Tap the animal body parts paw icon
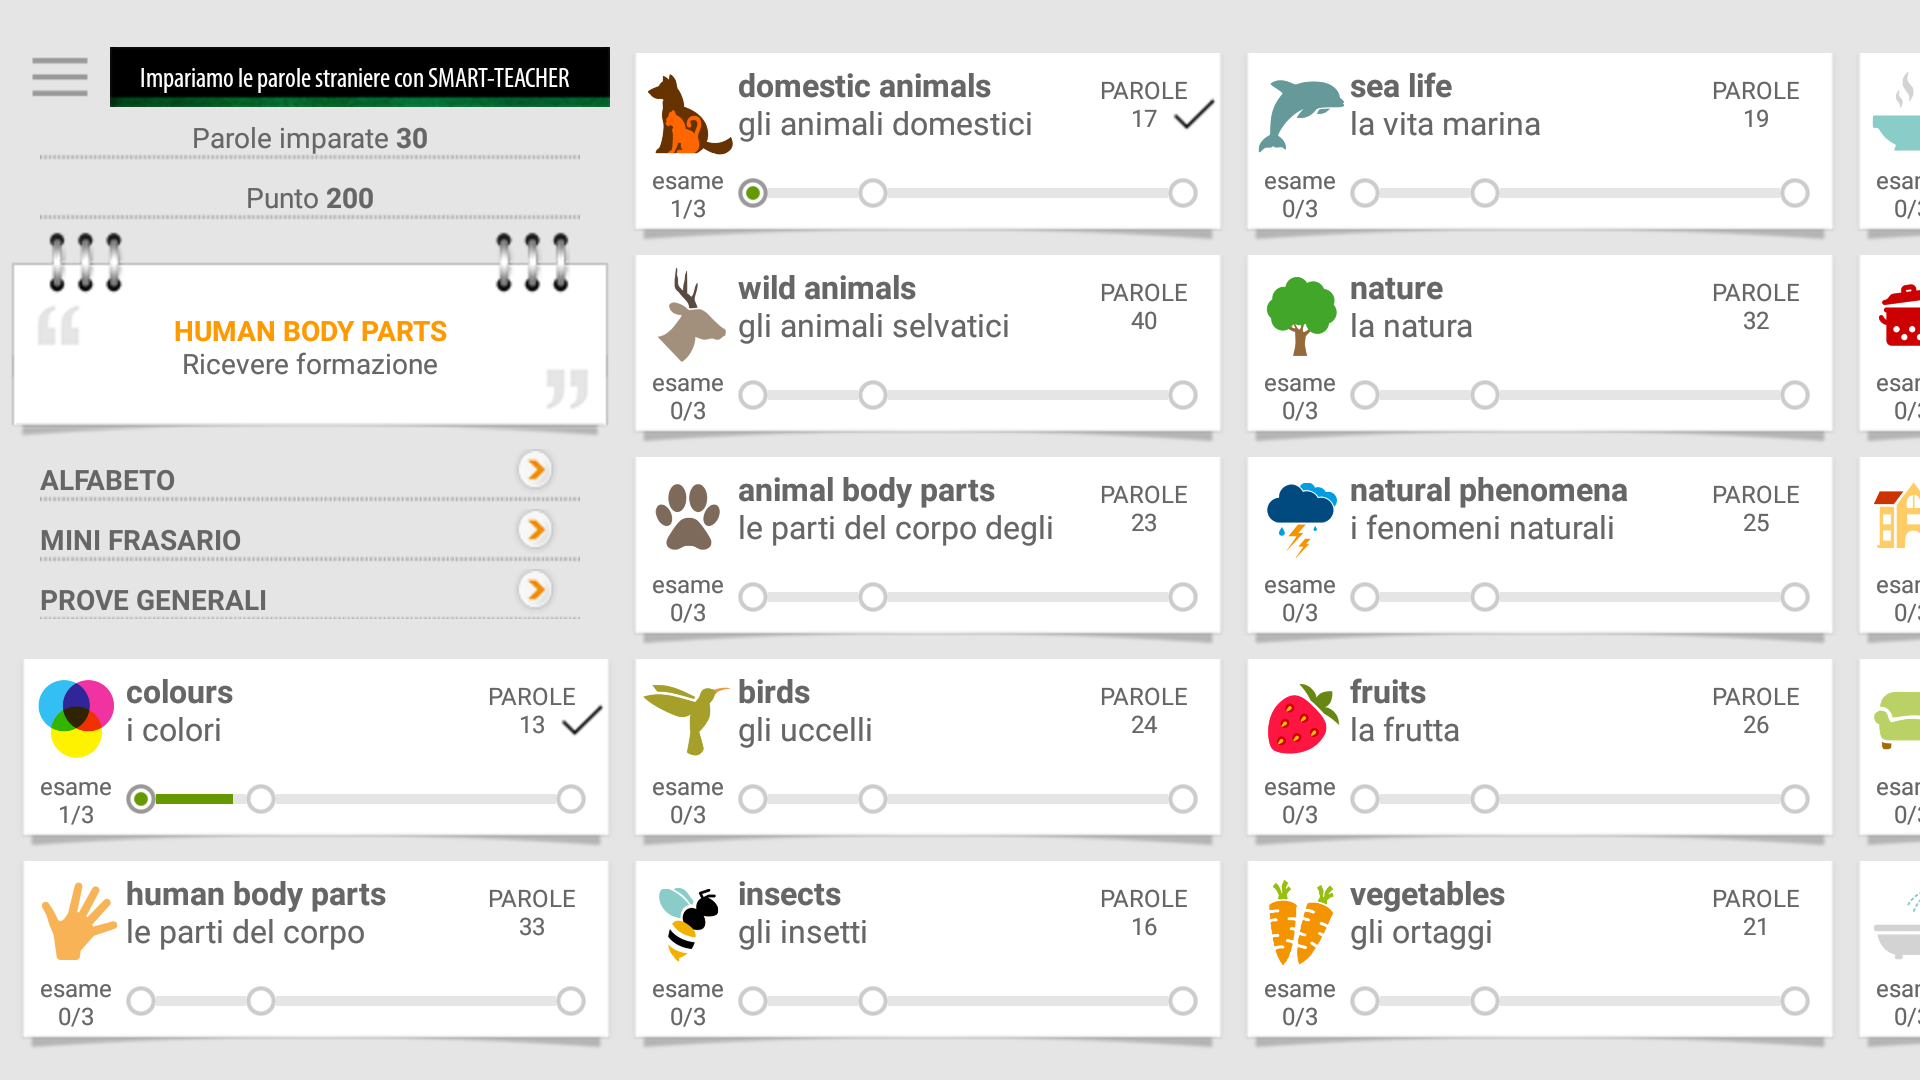This screenshot has height=1080, width=1920. 688,517
